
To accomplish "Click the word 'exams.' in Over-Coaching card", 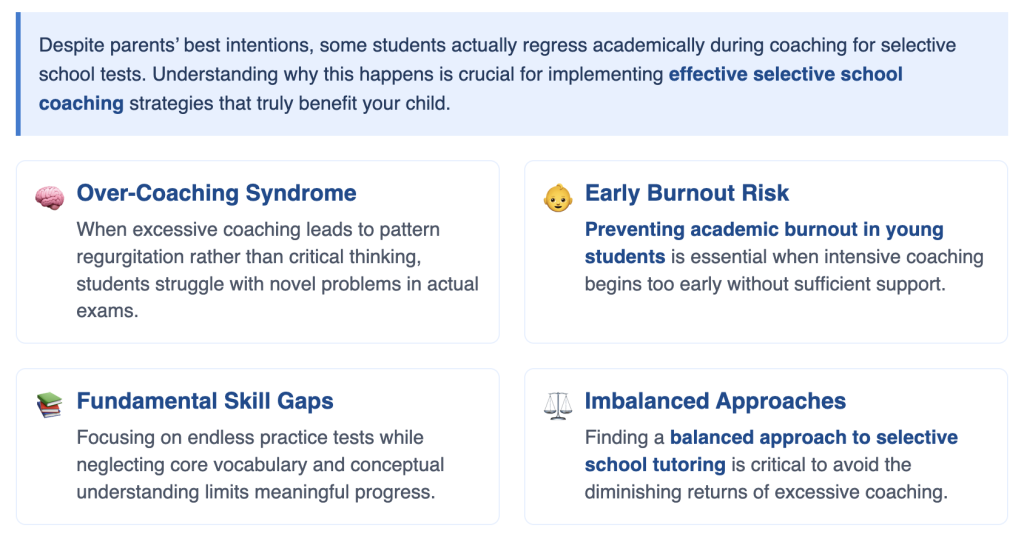I will 107,311.
